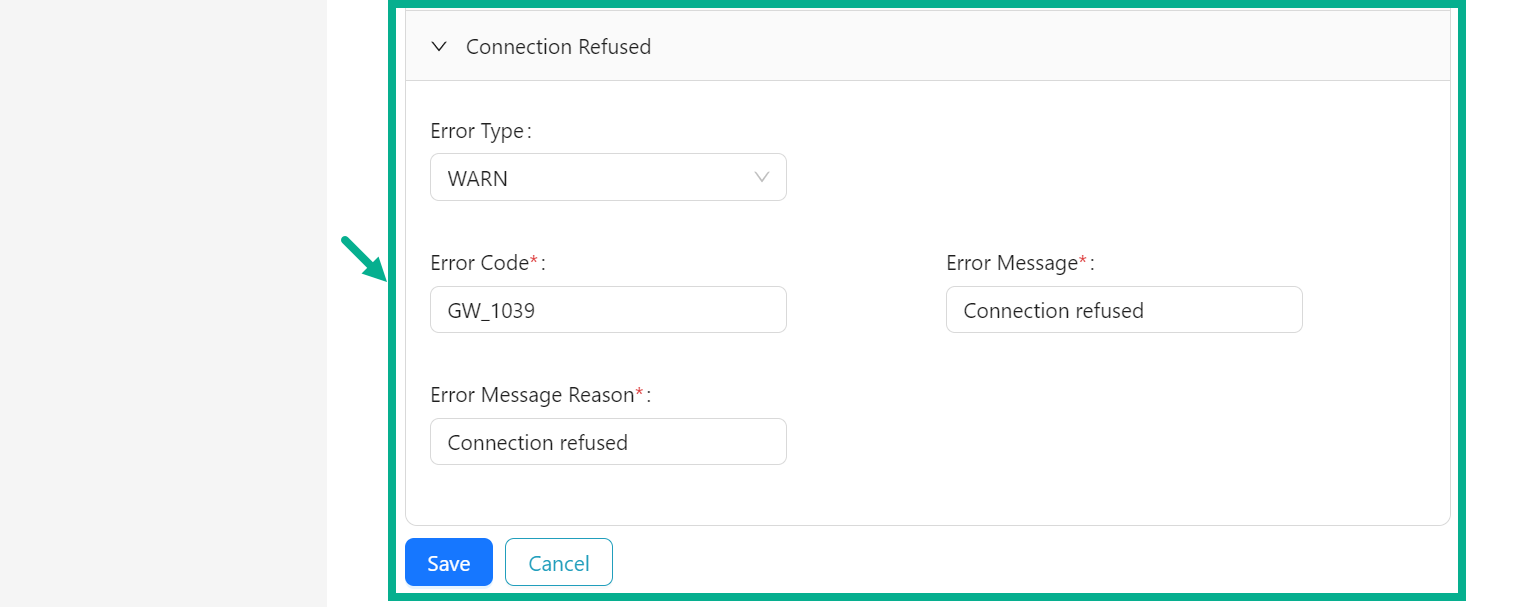Click the Error Type label
Viewport: 1527px width, 607px height.
[x=478, y=131]
